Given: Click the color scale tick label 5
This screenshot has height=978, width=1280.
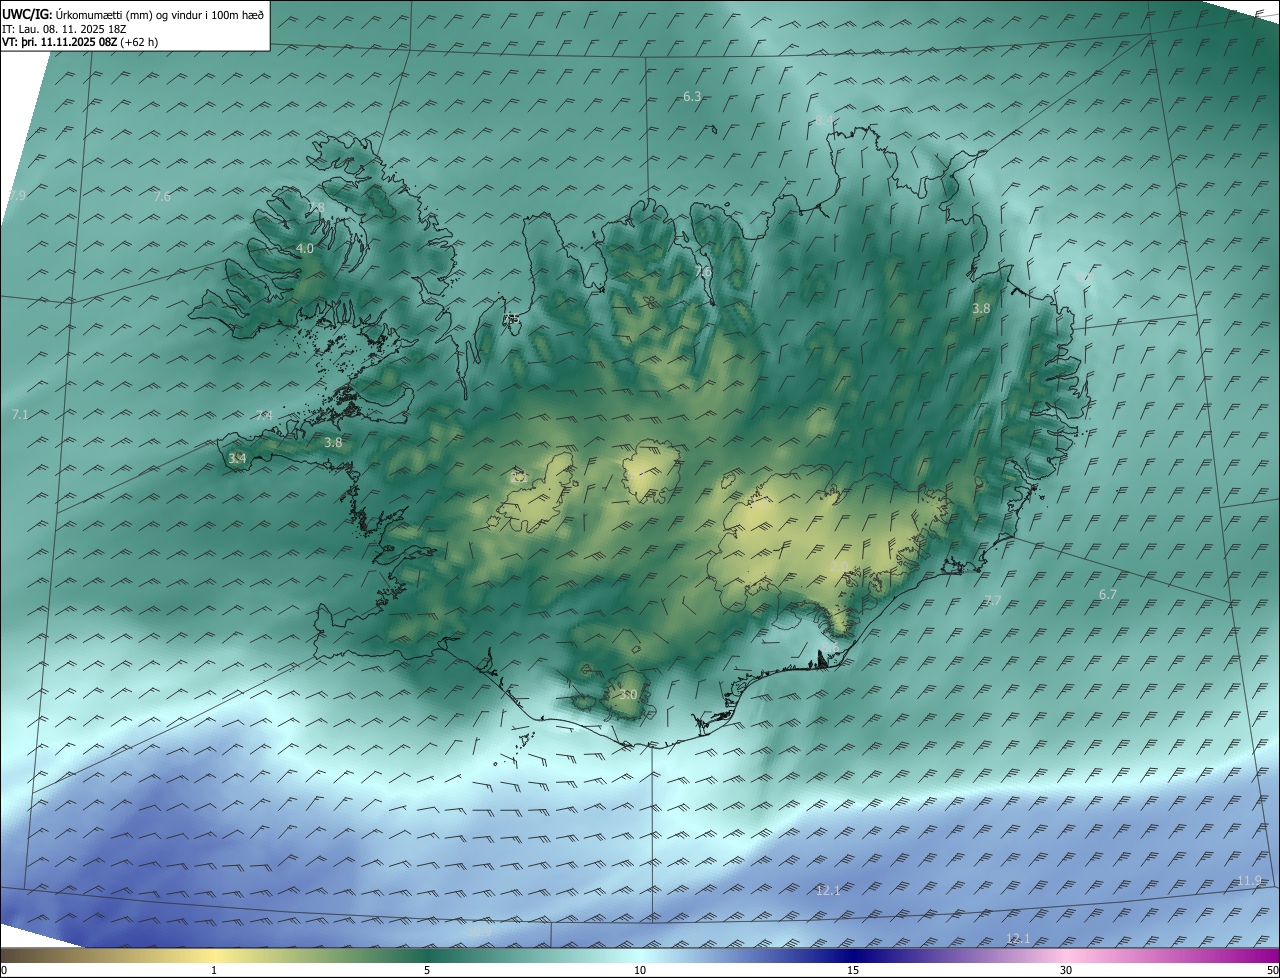Looking at the screenshot, I should [x=427, y=970].
